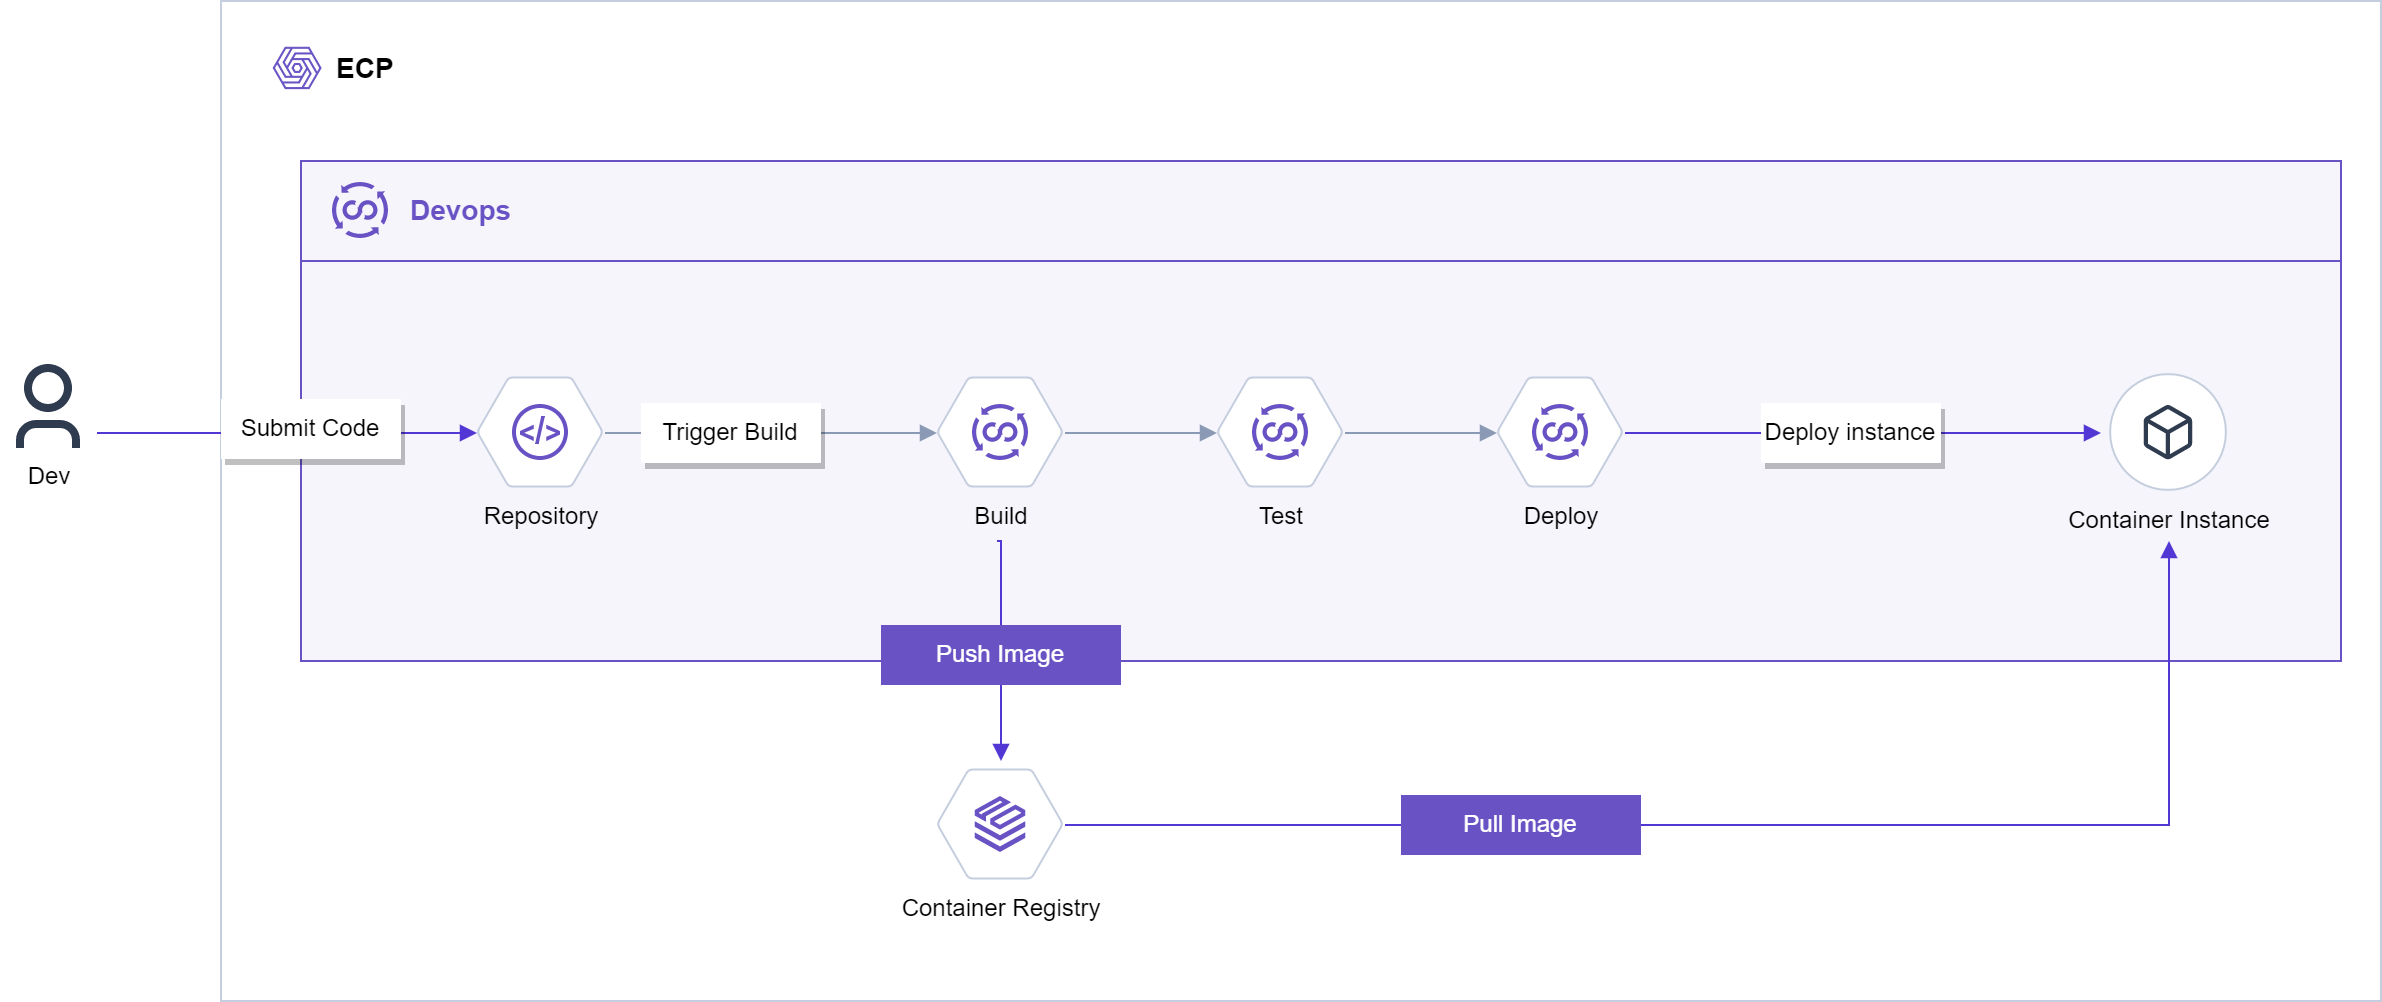Click the ECP title text
2382x1002 pixels.
point(364,69)
